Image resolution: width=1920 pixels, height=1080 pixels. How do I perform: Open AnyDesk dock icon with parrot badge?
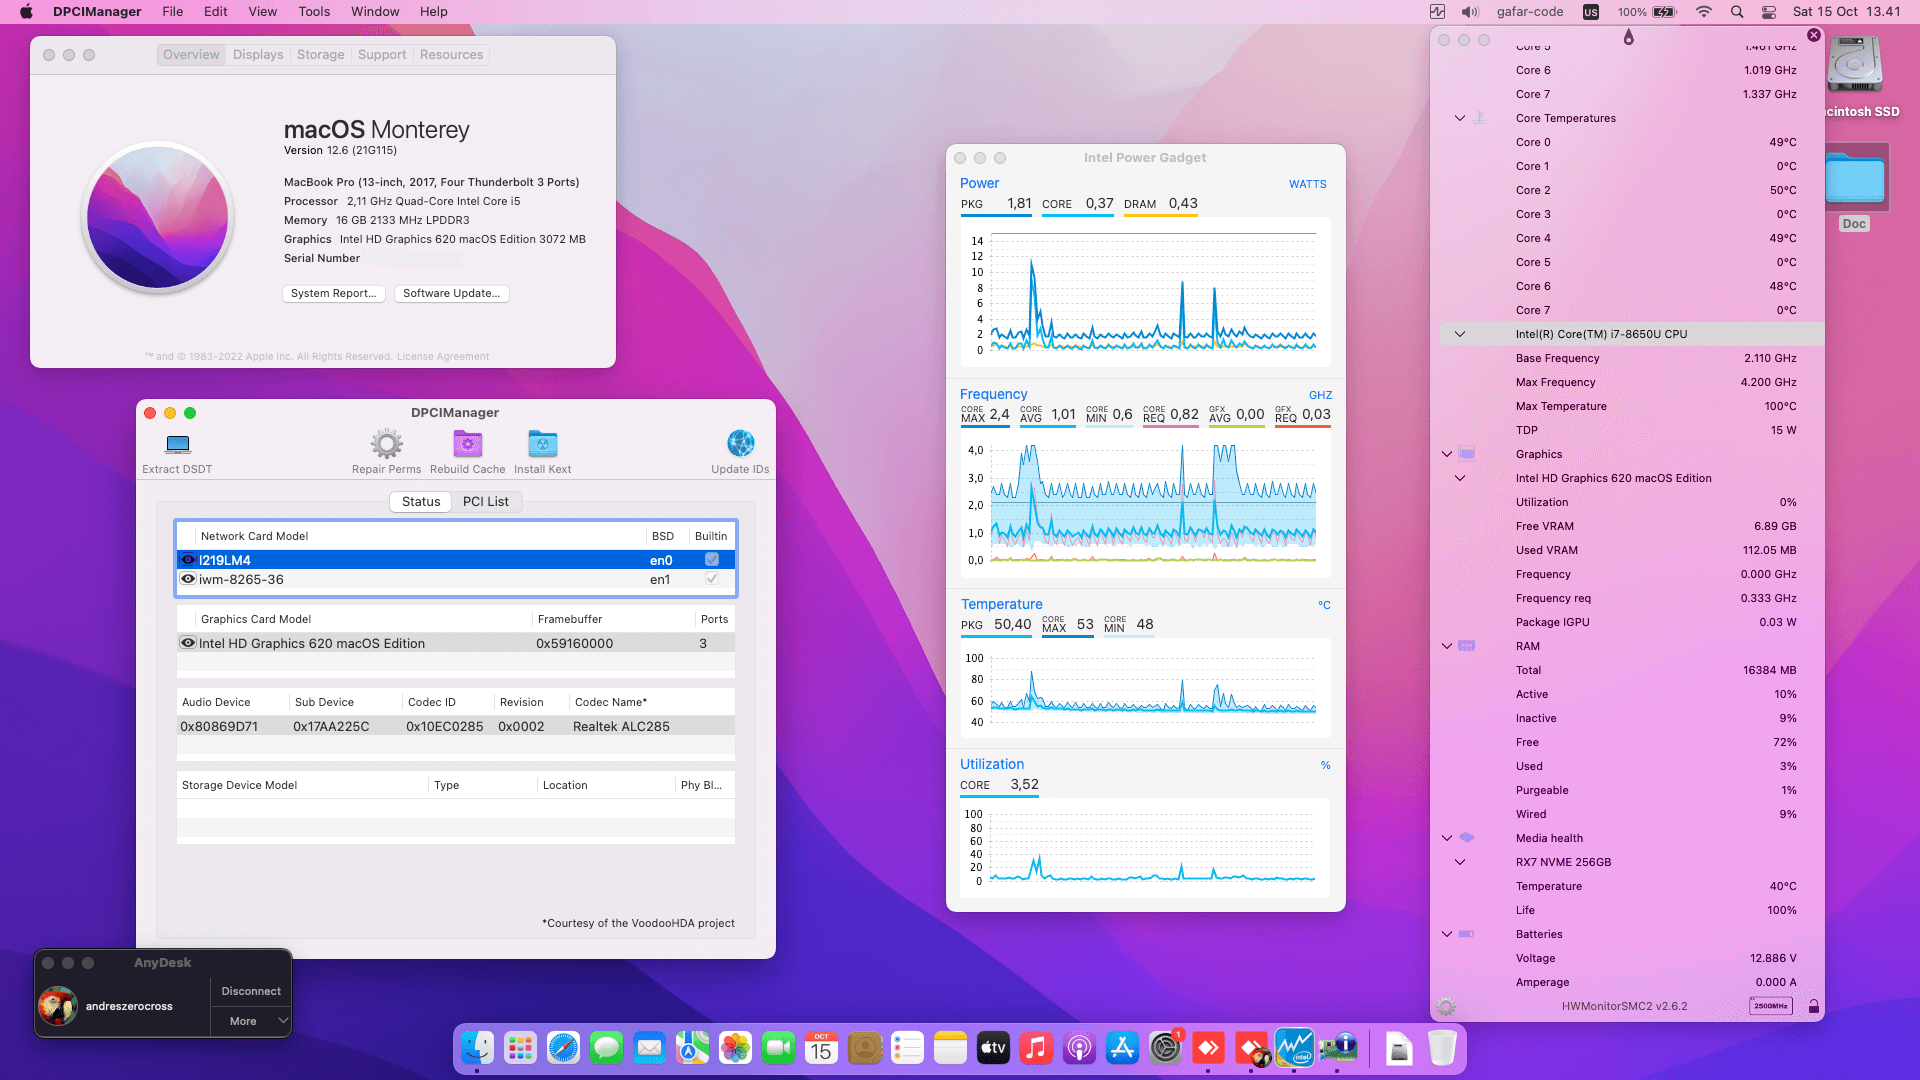[1252, 1048]
